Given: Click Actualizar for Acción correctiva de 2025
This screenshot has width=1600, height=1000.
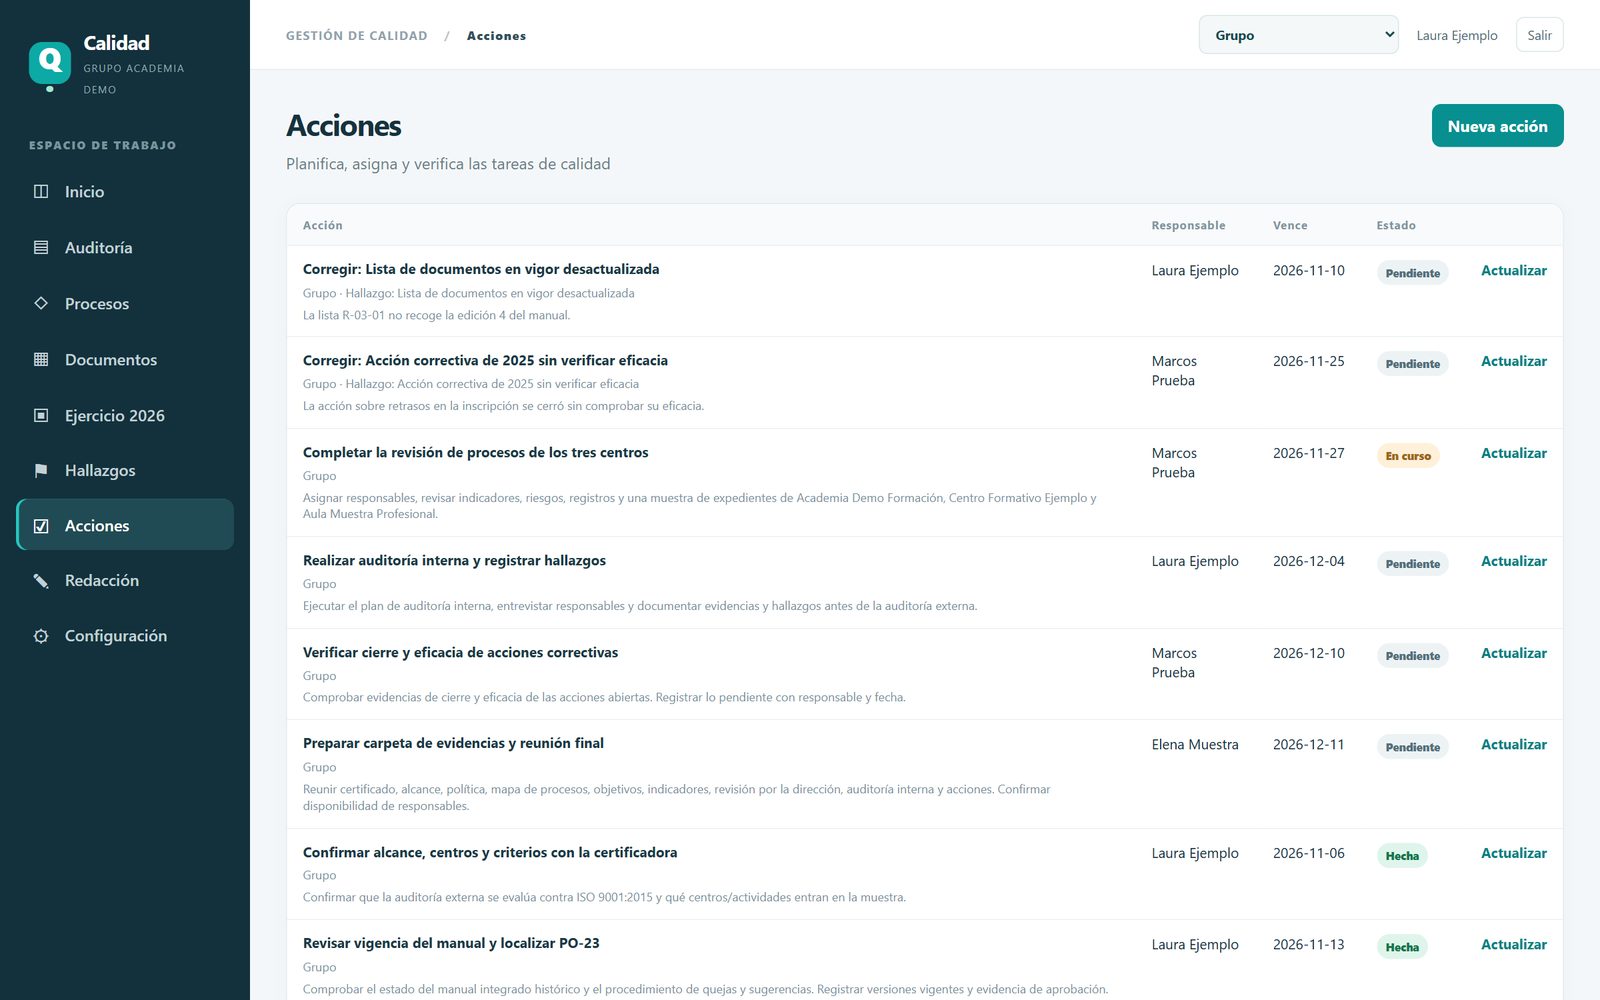Looking at the screenshot, I should 1513,361.
